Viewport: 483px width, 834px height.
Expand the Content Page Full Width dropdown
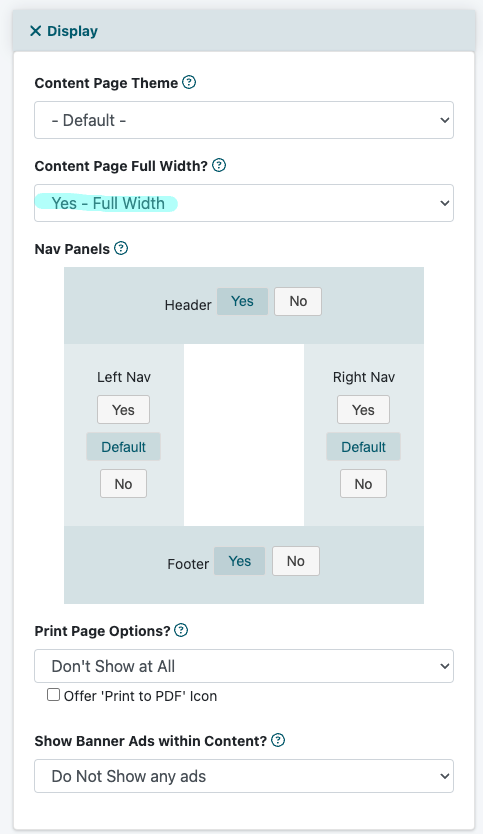(244, 203)
